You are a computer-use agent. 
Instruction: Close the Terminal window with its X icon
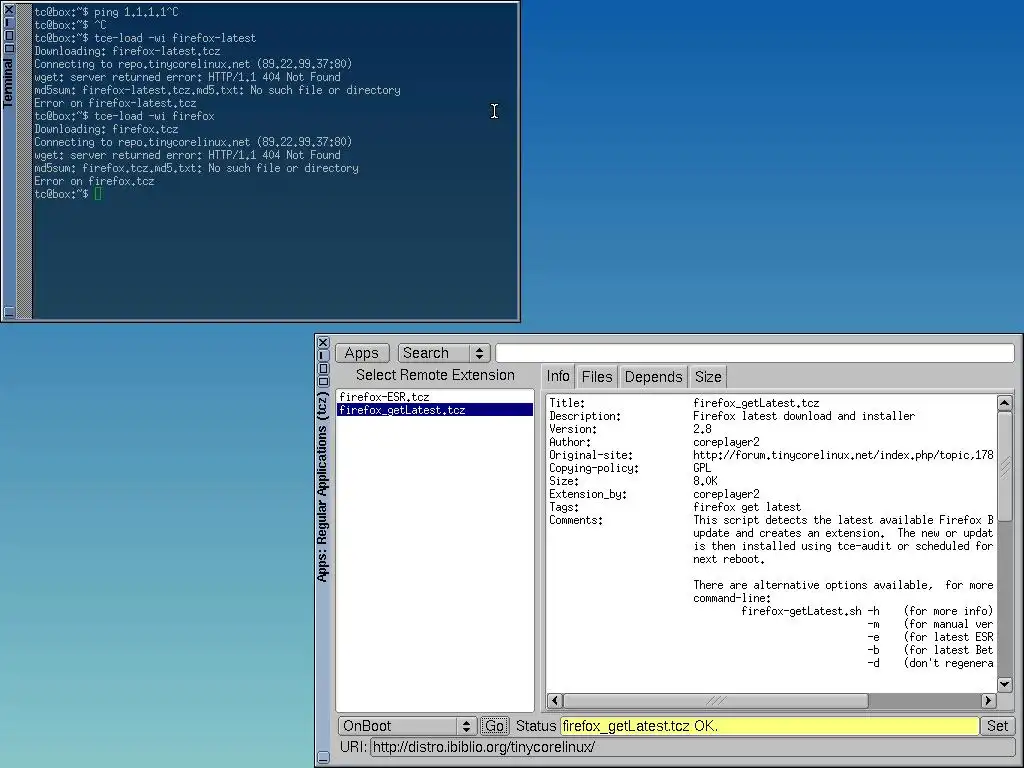click(x=8, y=10)
